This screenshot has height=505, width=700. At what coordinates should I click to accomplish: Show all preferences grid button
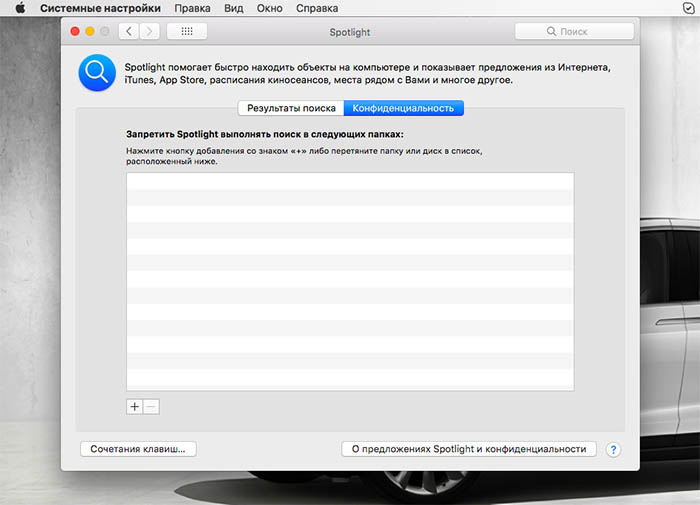pos(187,31)
